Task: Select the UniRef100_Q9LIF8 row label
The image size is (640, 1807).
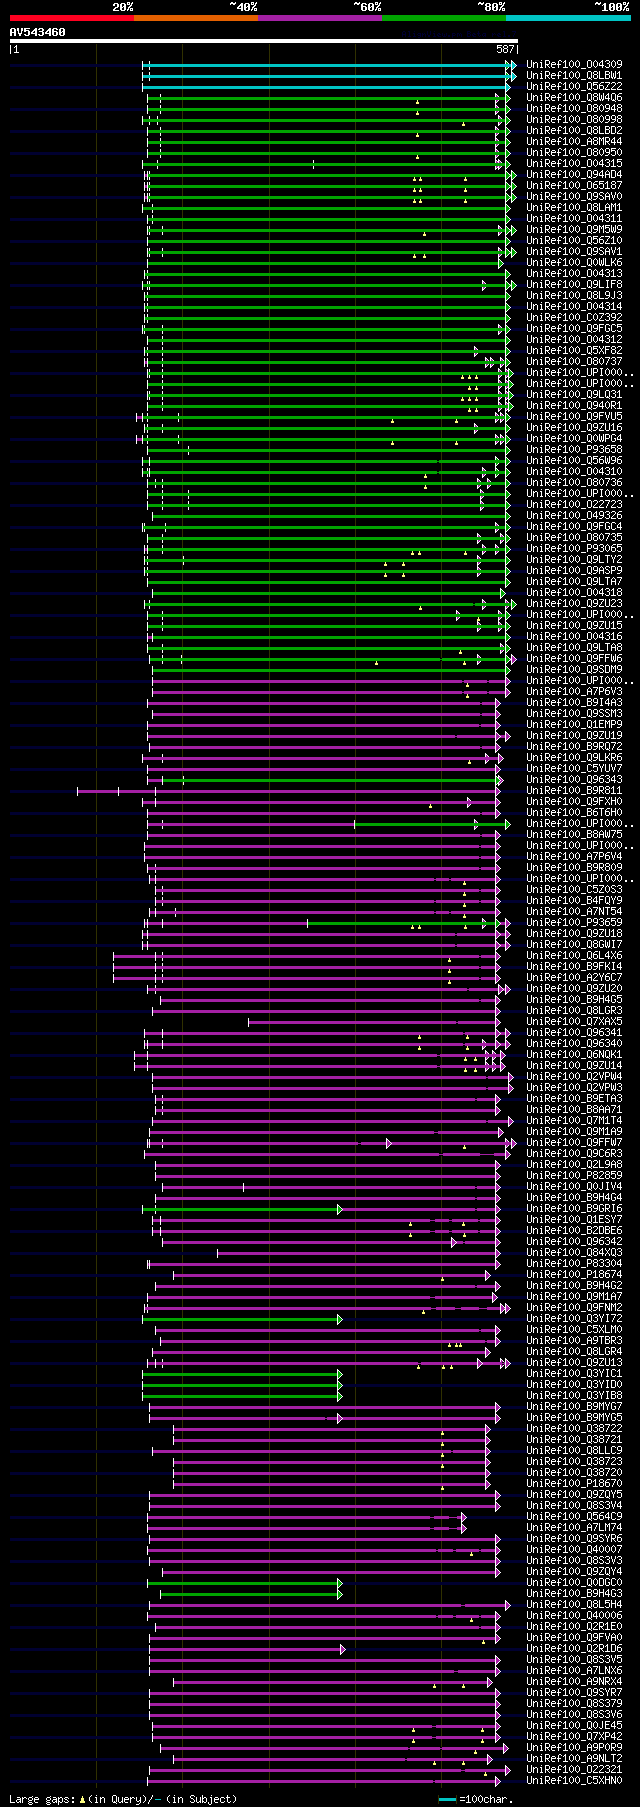Action: pyautogui.click(x=574, y=285)
